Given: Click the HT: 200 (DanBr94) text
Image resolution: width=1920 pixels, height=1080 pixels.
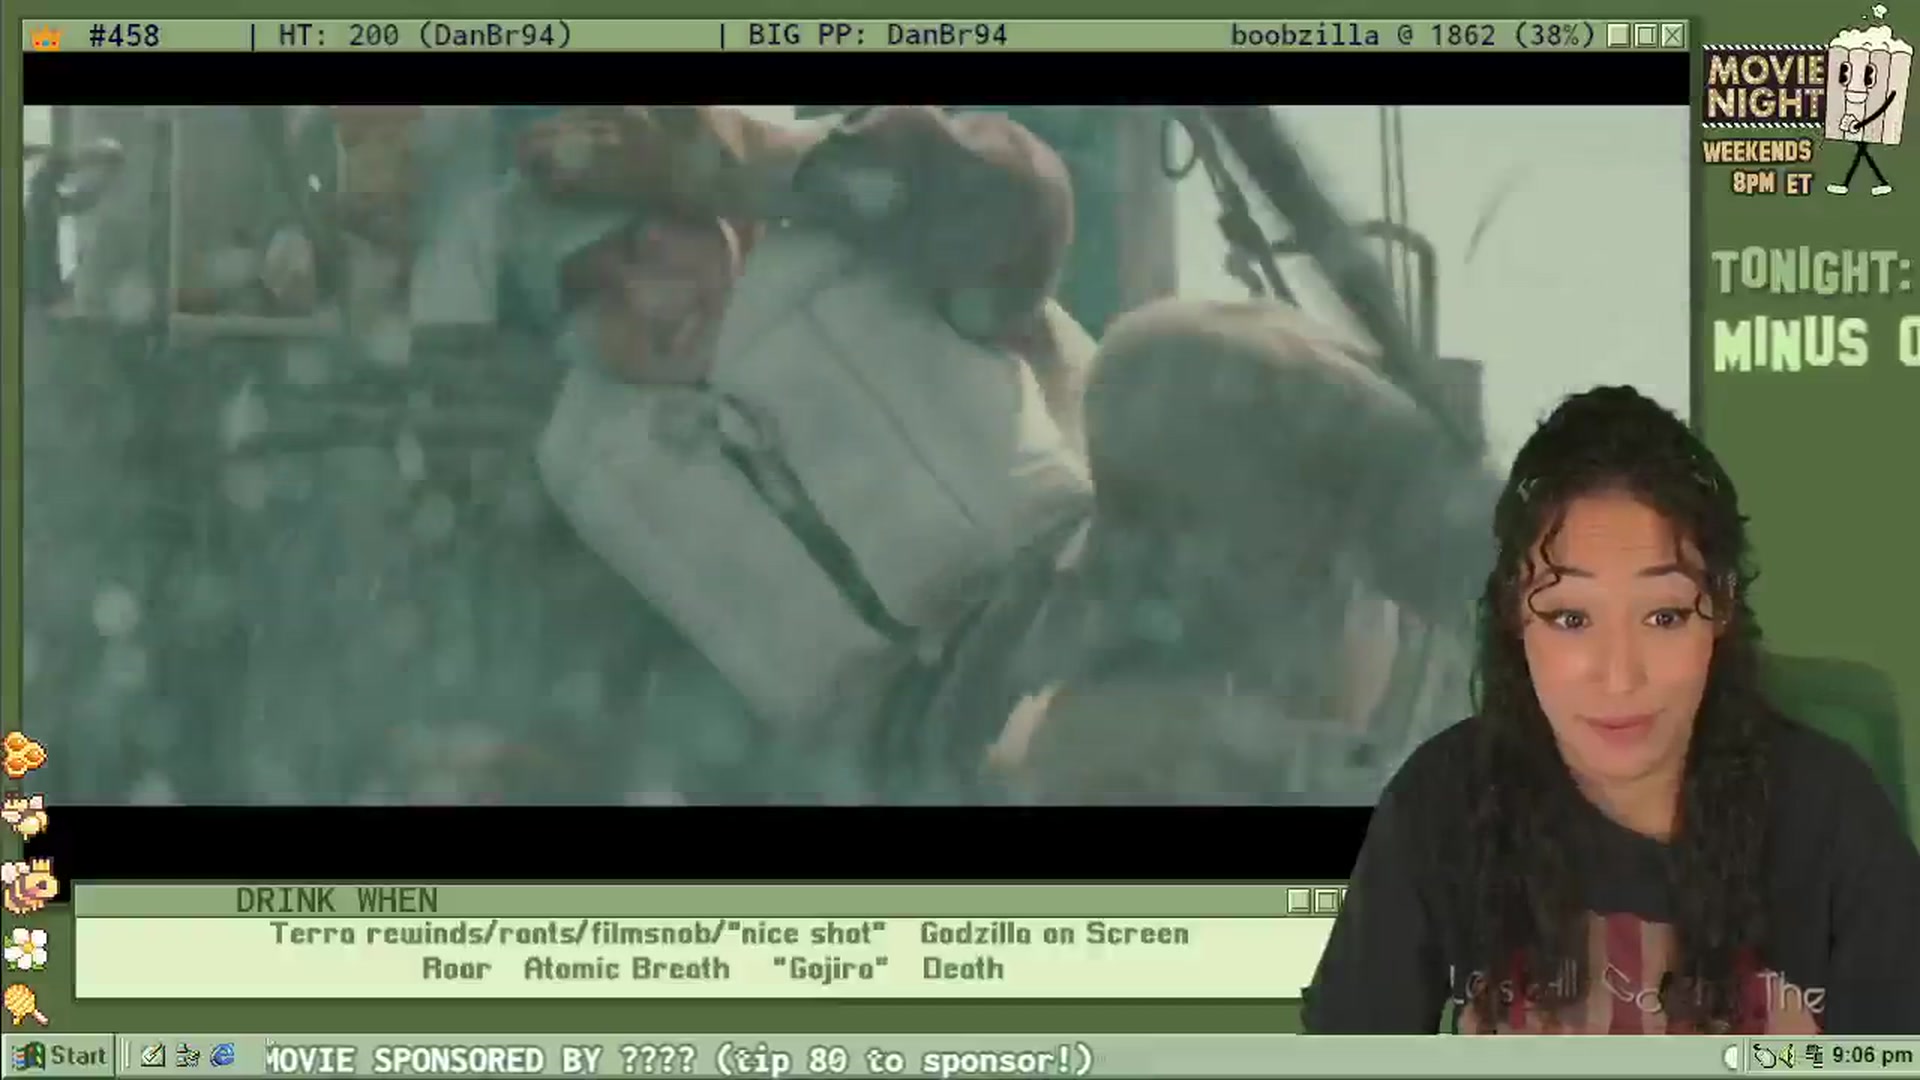Looking at the screenshot, I should pyautogui.click(x=425, y=36).
